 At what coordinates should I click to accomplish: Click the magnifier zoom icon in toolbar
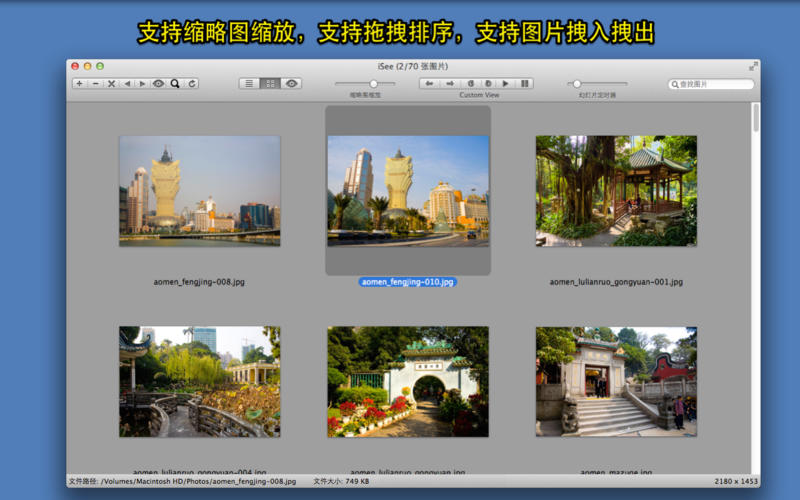coord(175,84)
